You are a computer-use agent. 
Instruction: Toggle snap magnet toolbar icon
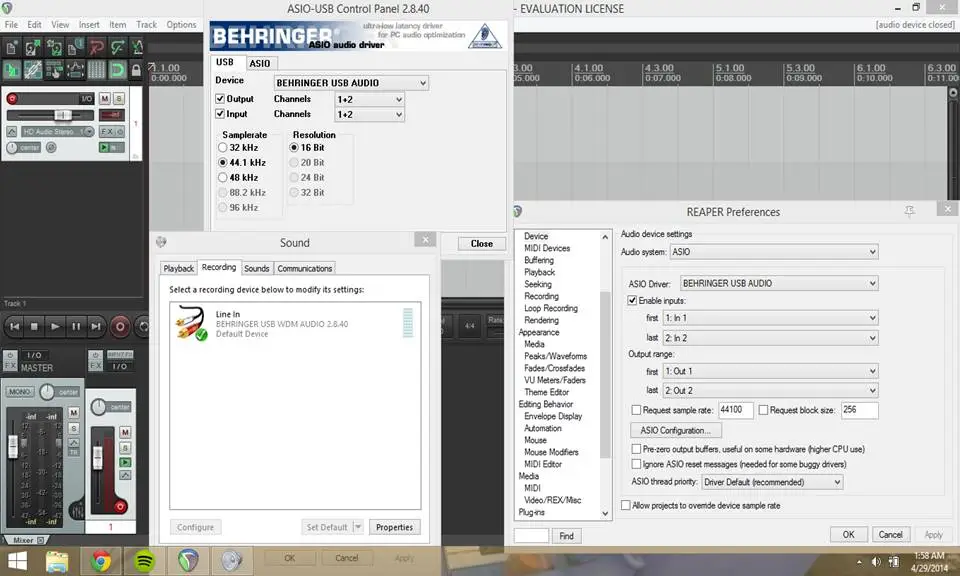[x=118, y=69]
